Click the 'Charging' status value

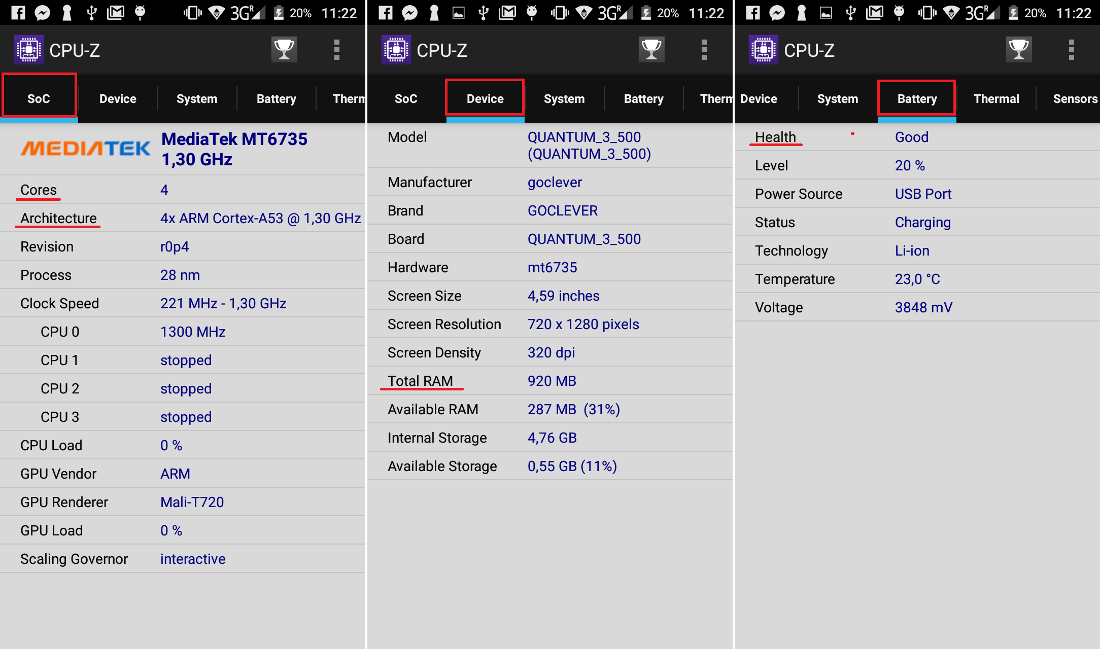[923, 222]
